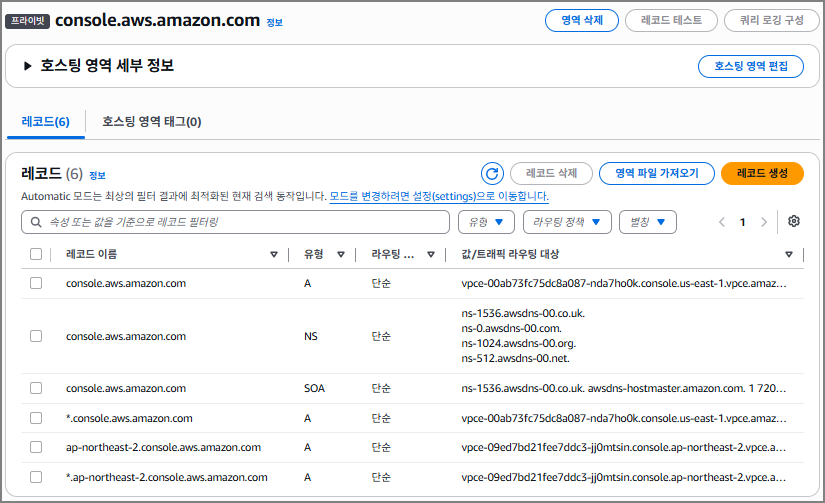Check the SOA record row
The image size is (825, 503).
click(36, 388)
